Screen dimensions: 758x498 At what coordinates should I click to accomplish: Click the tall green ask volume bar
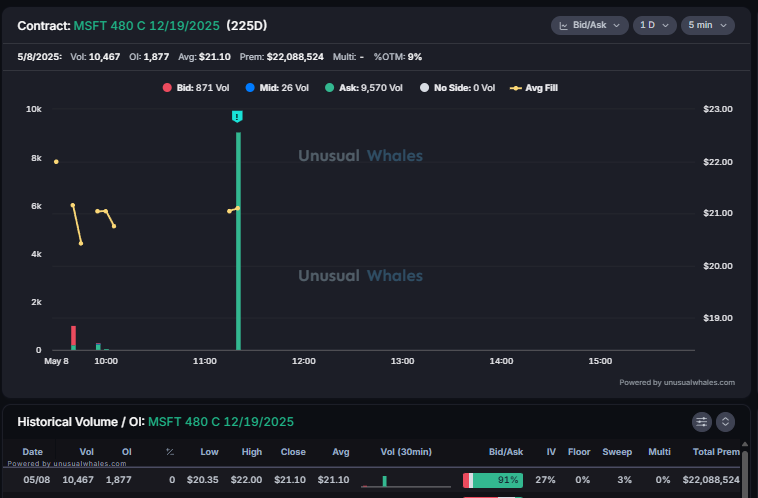238,241
